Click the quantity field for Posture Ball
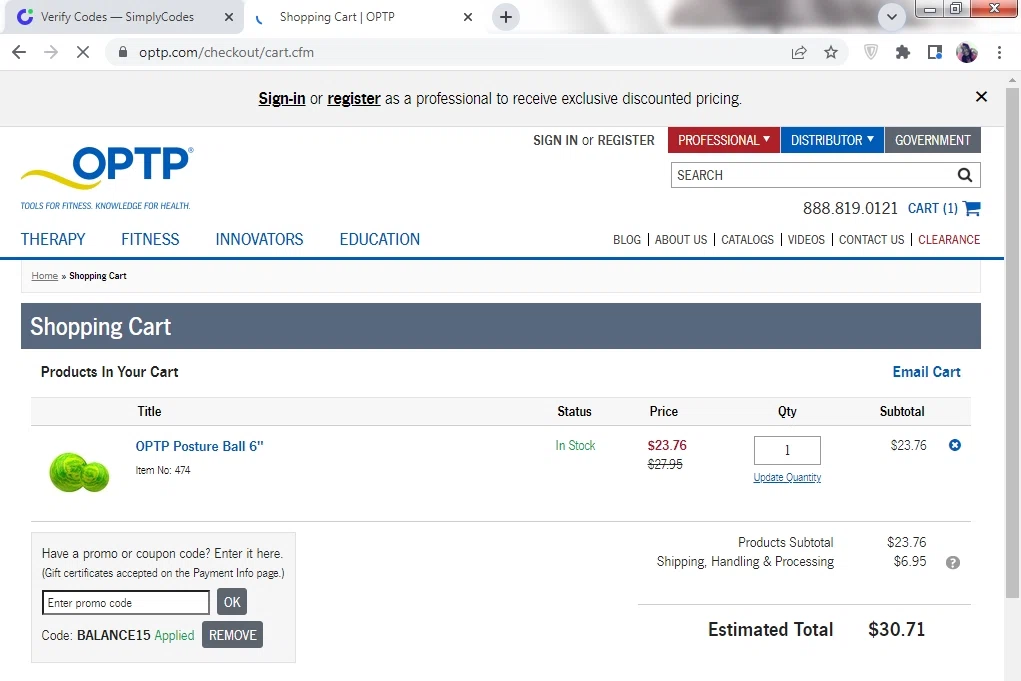 (x=787, y=450)
